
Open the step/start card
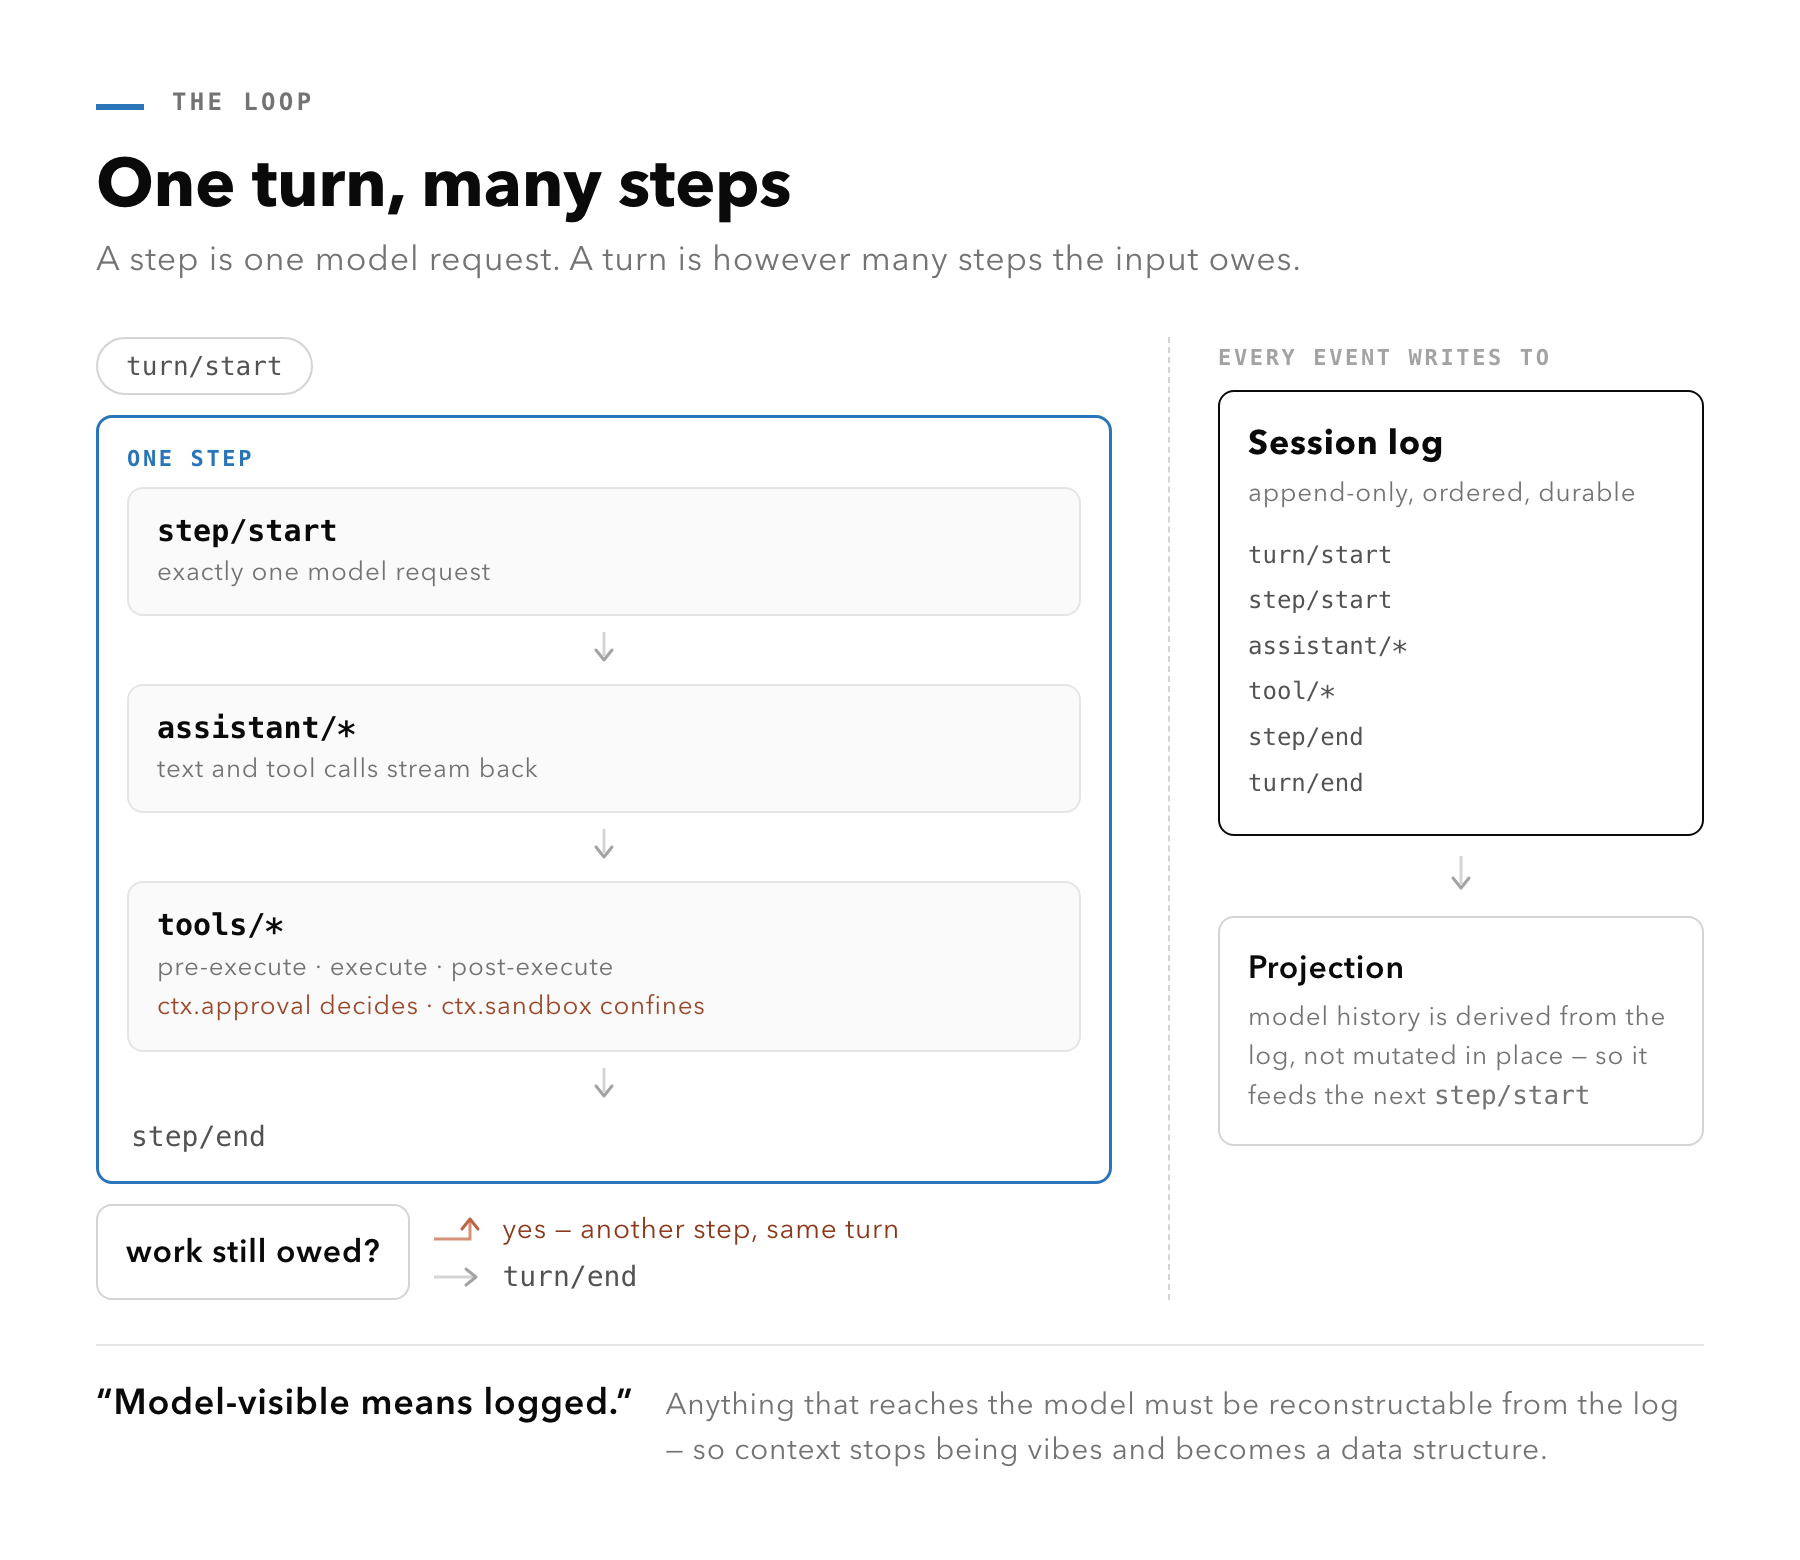click(x=604, y=551)
